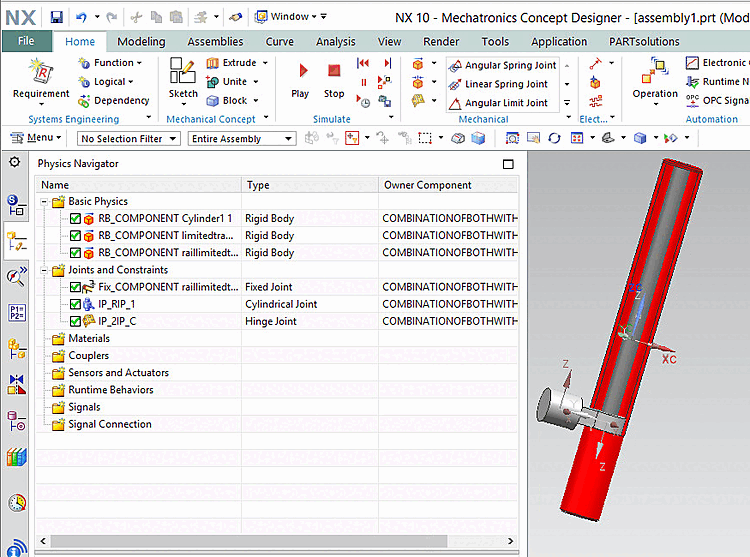This screenshot has width=750, height=557.
Task: Click the Stop simulation button
Action: point(334,72)
